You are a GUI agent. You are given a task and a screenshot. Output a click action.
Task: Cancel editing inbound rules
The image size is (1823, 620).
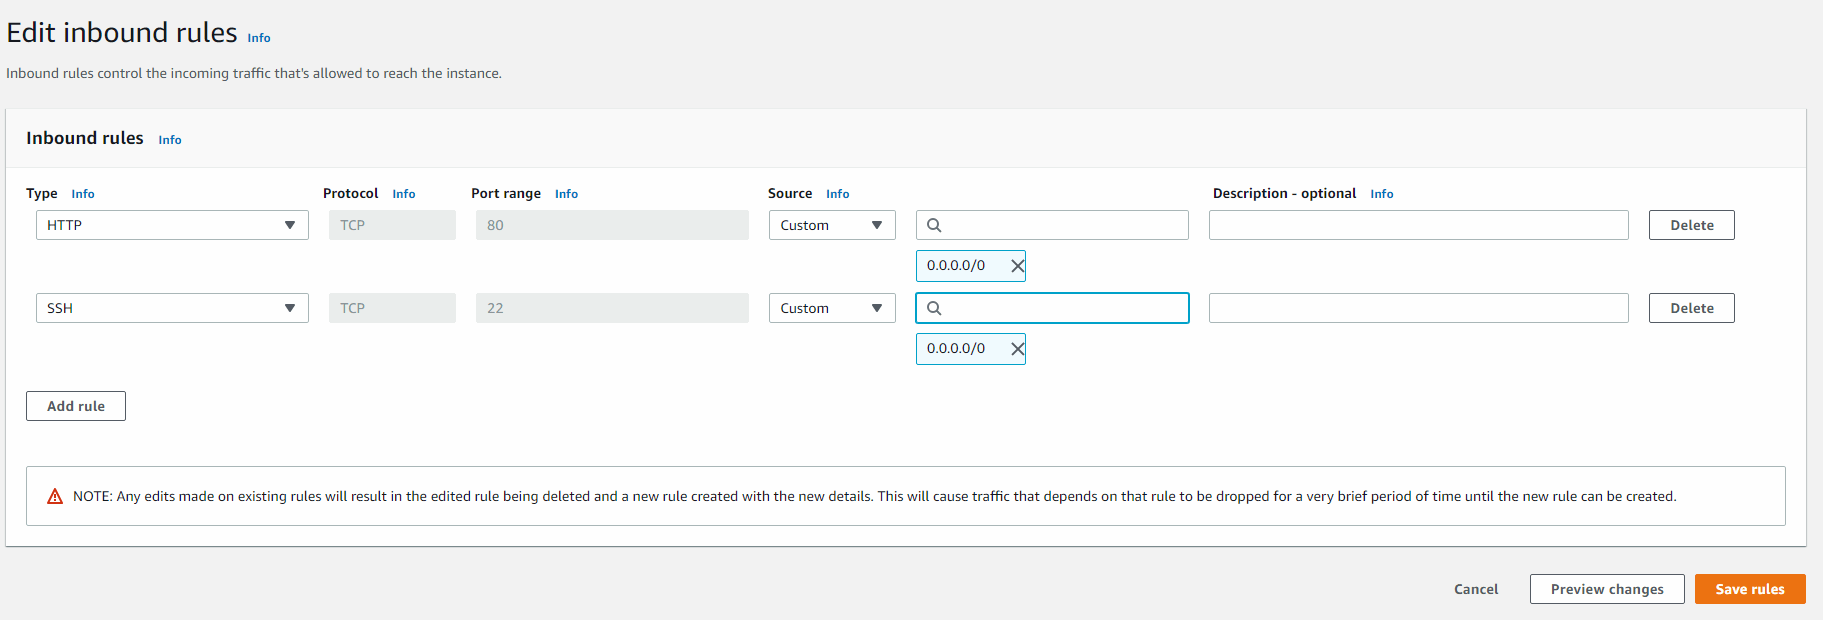point(1475,589)
